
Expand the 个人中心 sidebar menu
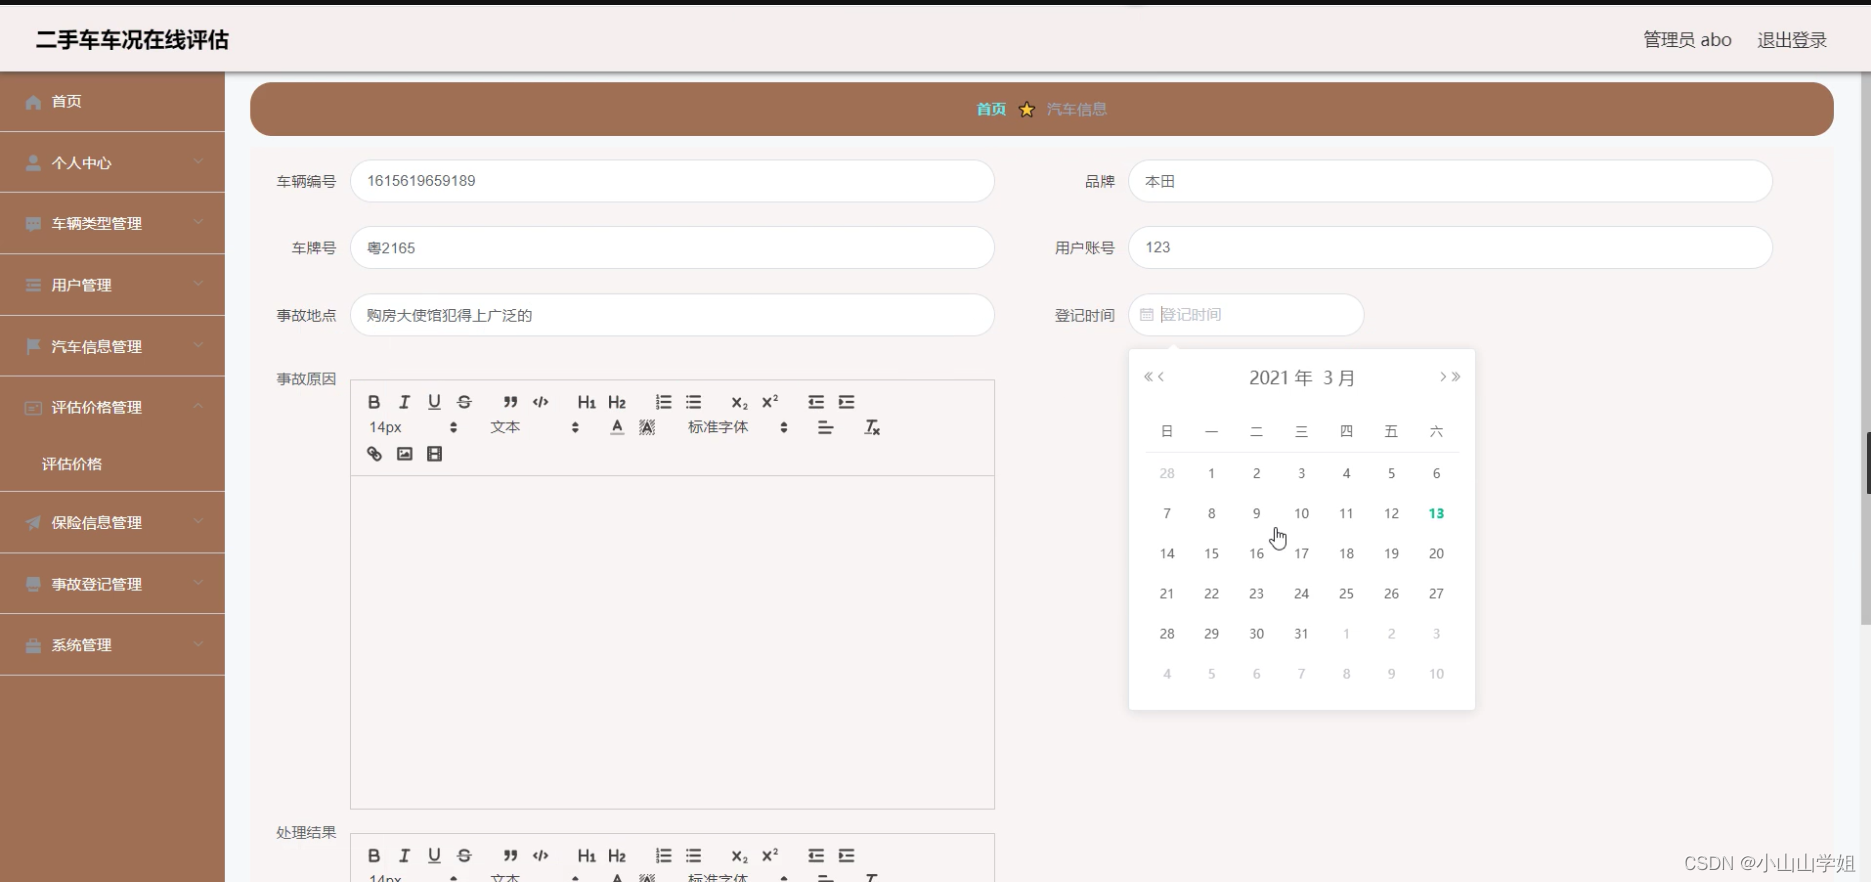(x=112, y=162)
